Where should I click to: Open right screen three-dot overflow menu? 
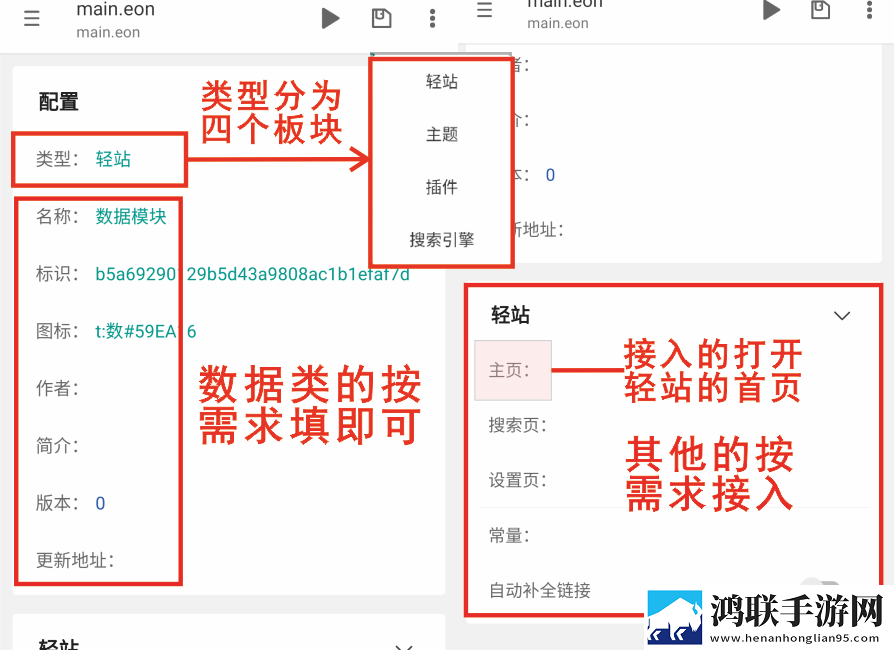(869, 10)
